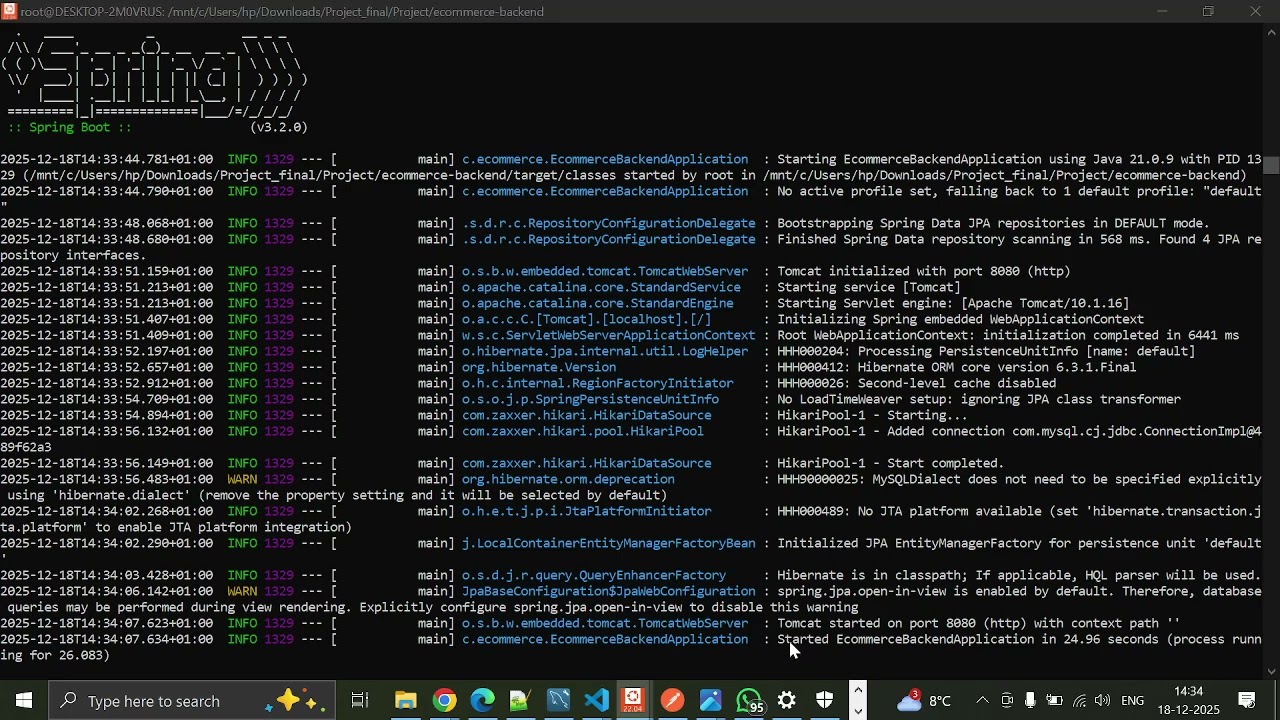
Task: Click the taskbar search box
Action: 192,701
